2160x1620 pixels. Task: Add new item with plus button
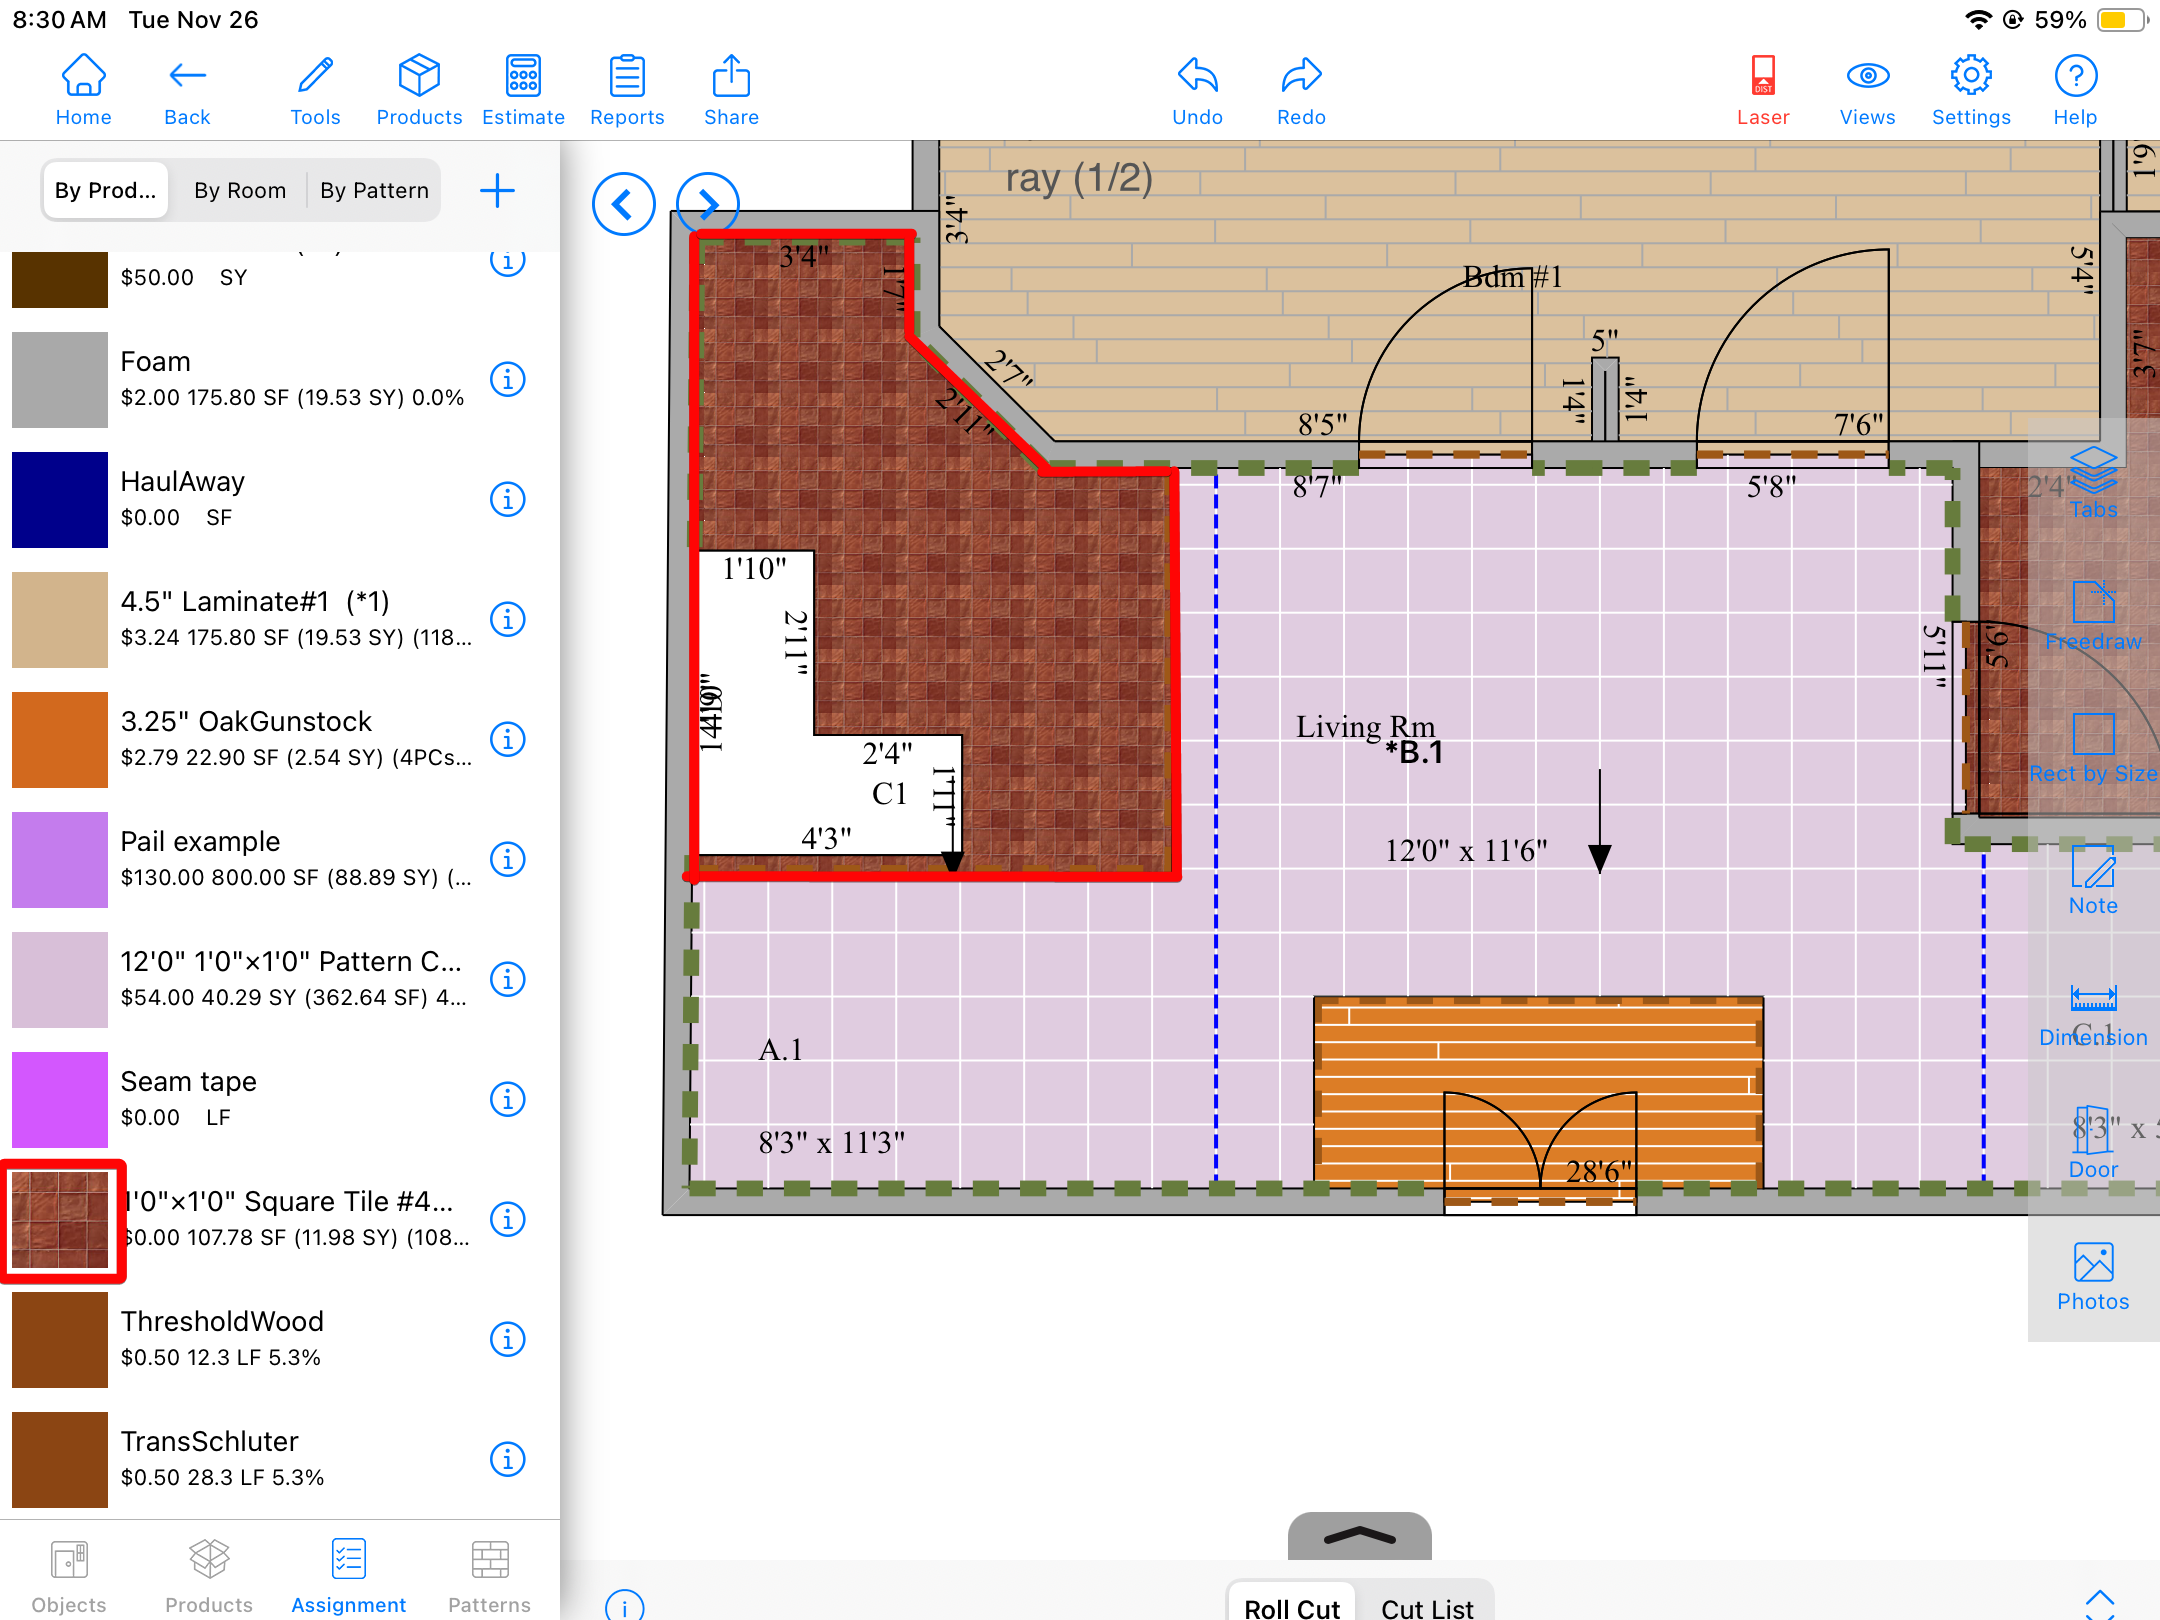point(497,190)
